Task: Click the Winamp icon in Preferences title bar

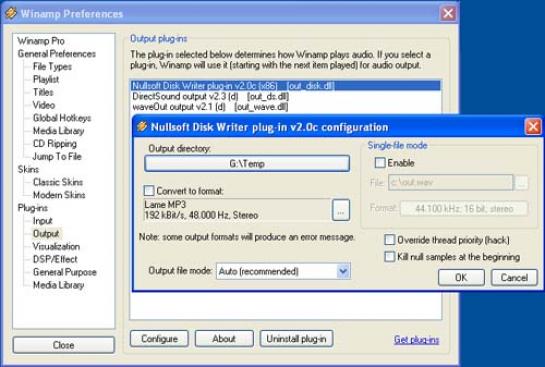Action: [11, 13]
